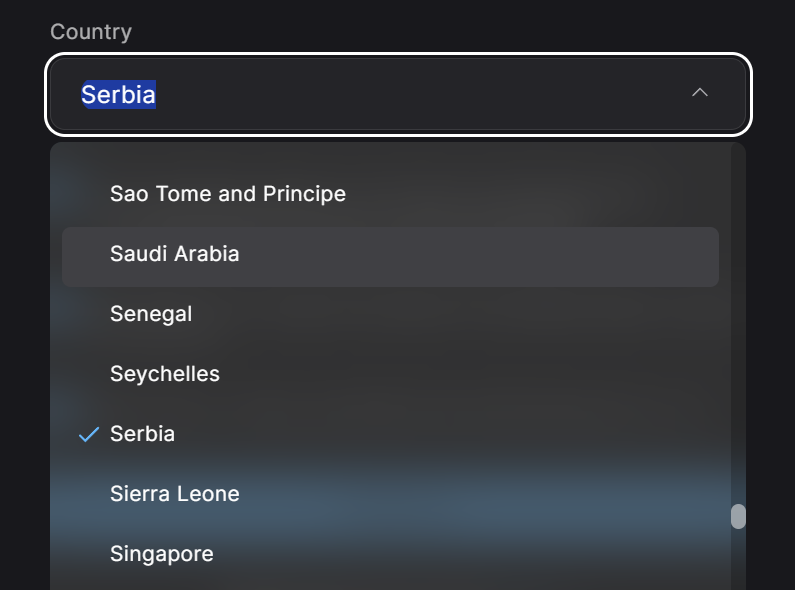
Task: Choose the last visible country option
Action: (162, 554)
